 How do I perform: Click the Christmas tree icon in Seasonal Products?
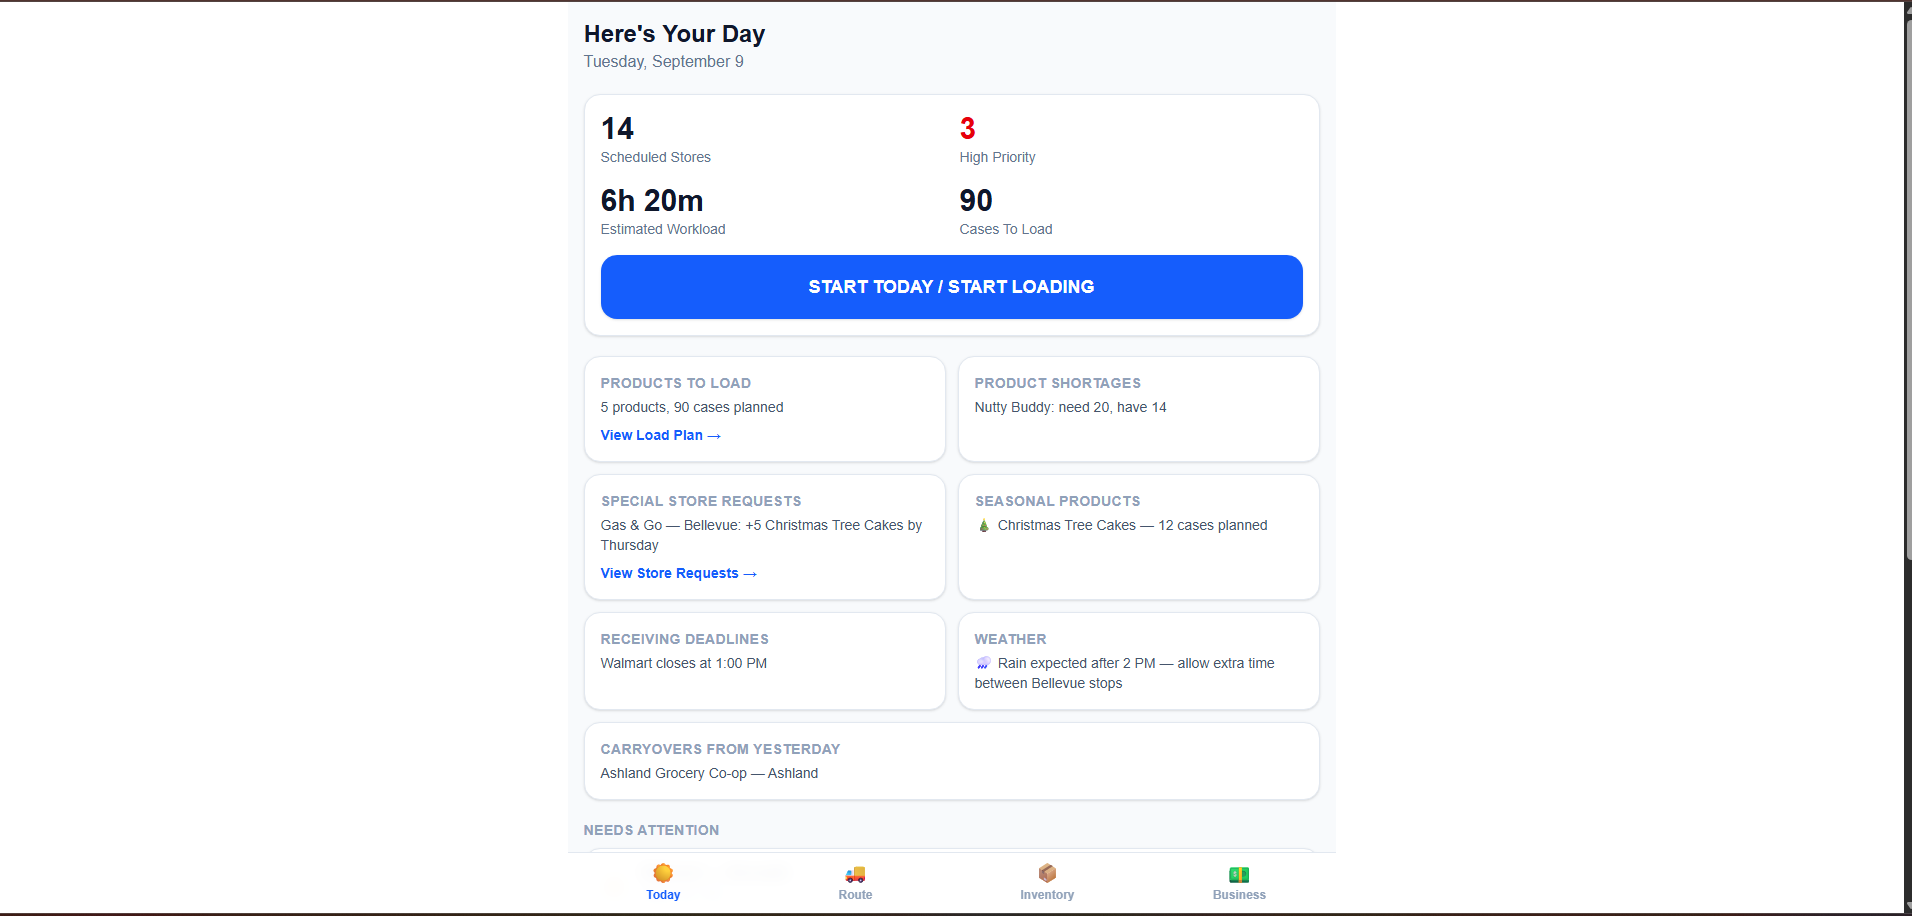[984, 525]
